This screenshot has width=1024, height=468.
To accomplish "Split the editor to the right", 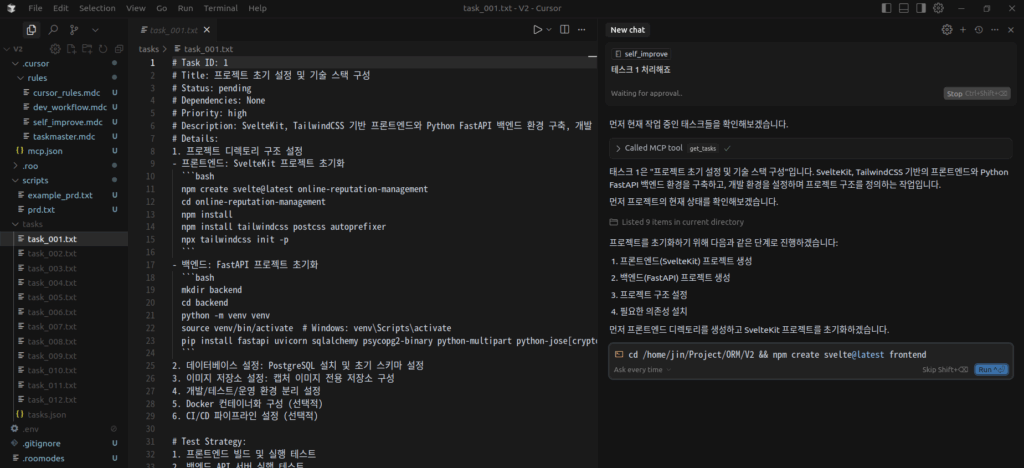I will (x=565, y=29).
